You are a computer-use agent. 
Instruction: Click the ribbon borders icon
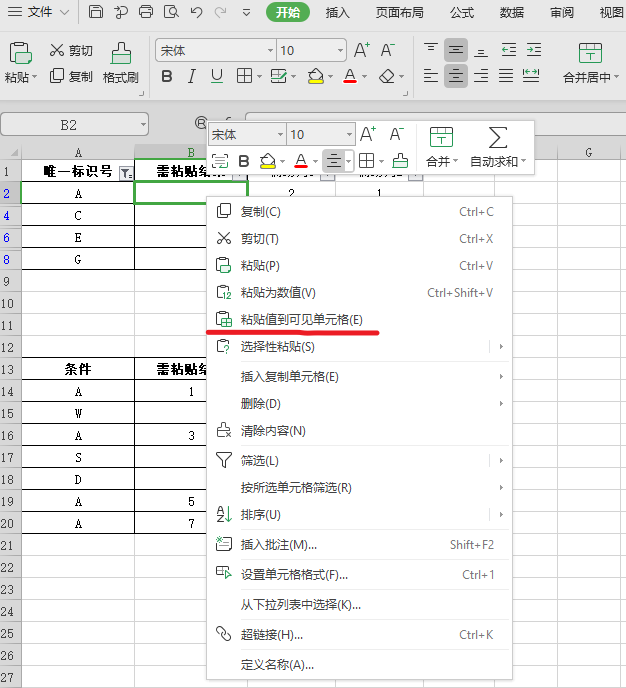pos(244,76)
